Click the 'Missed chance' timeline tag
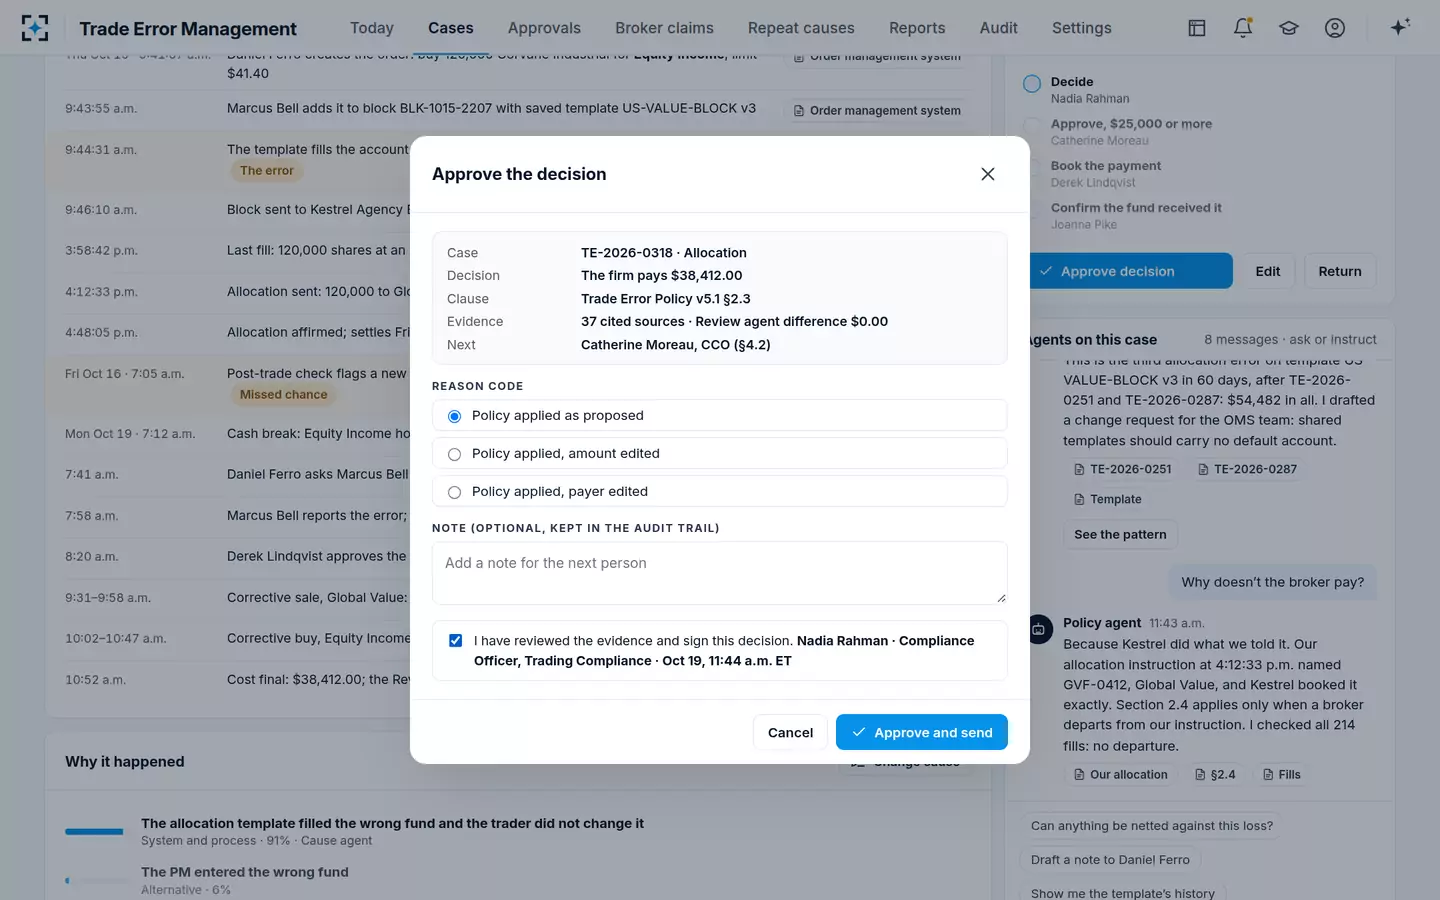The image size is (1440, 900). (x=284, y=395)
